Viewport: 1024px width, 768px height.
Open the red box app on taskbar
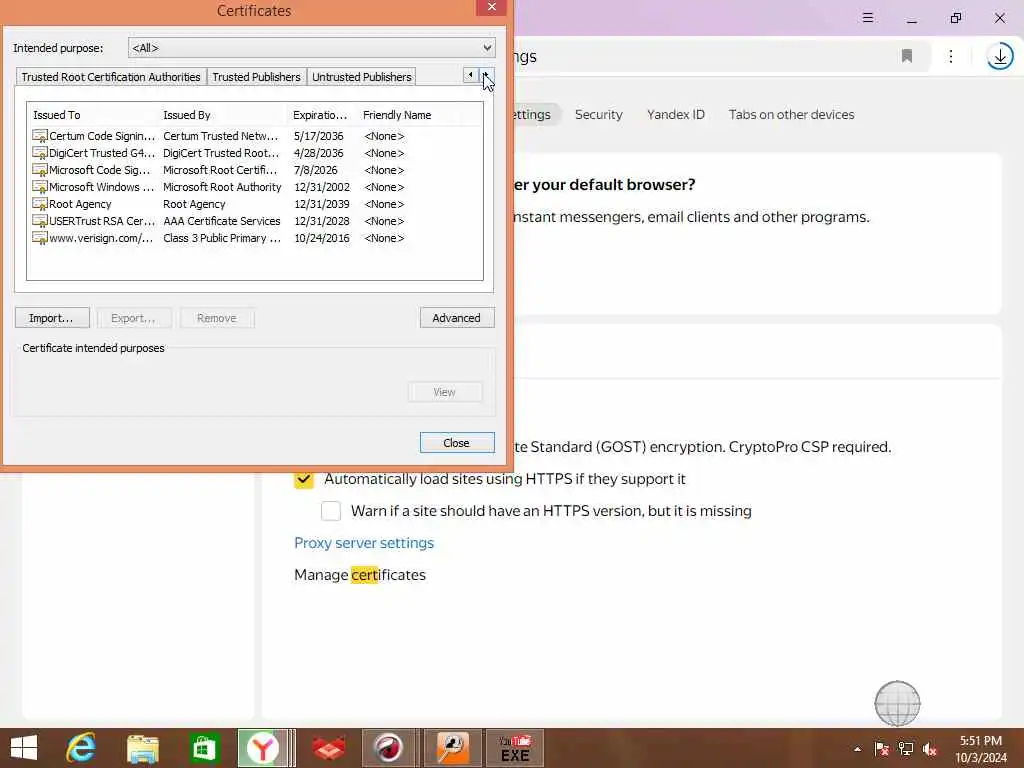[x=328, y=748]
